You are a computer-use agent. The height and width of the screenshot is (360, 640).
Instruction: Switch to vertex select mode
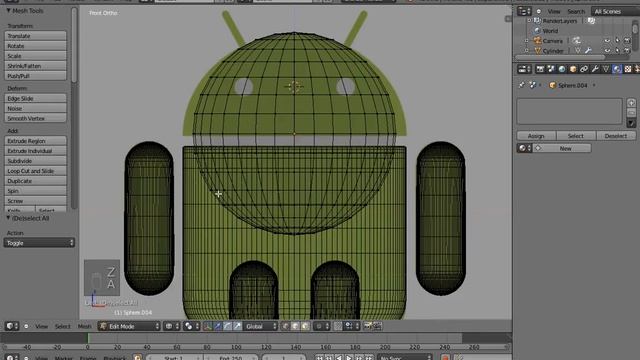285,326
